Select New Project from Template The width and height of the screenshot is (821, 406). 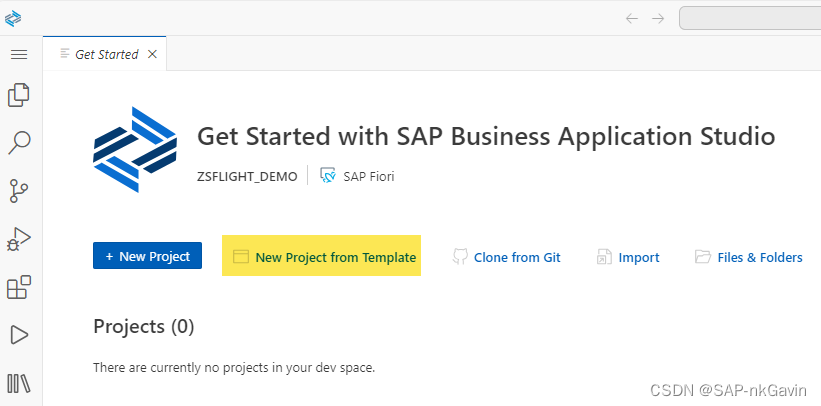coord(323,257)
